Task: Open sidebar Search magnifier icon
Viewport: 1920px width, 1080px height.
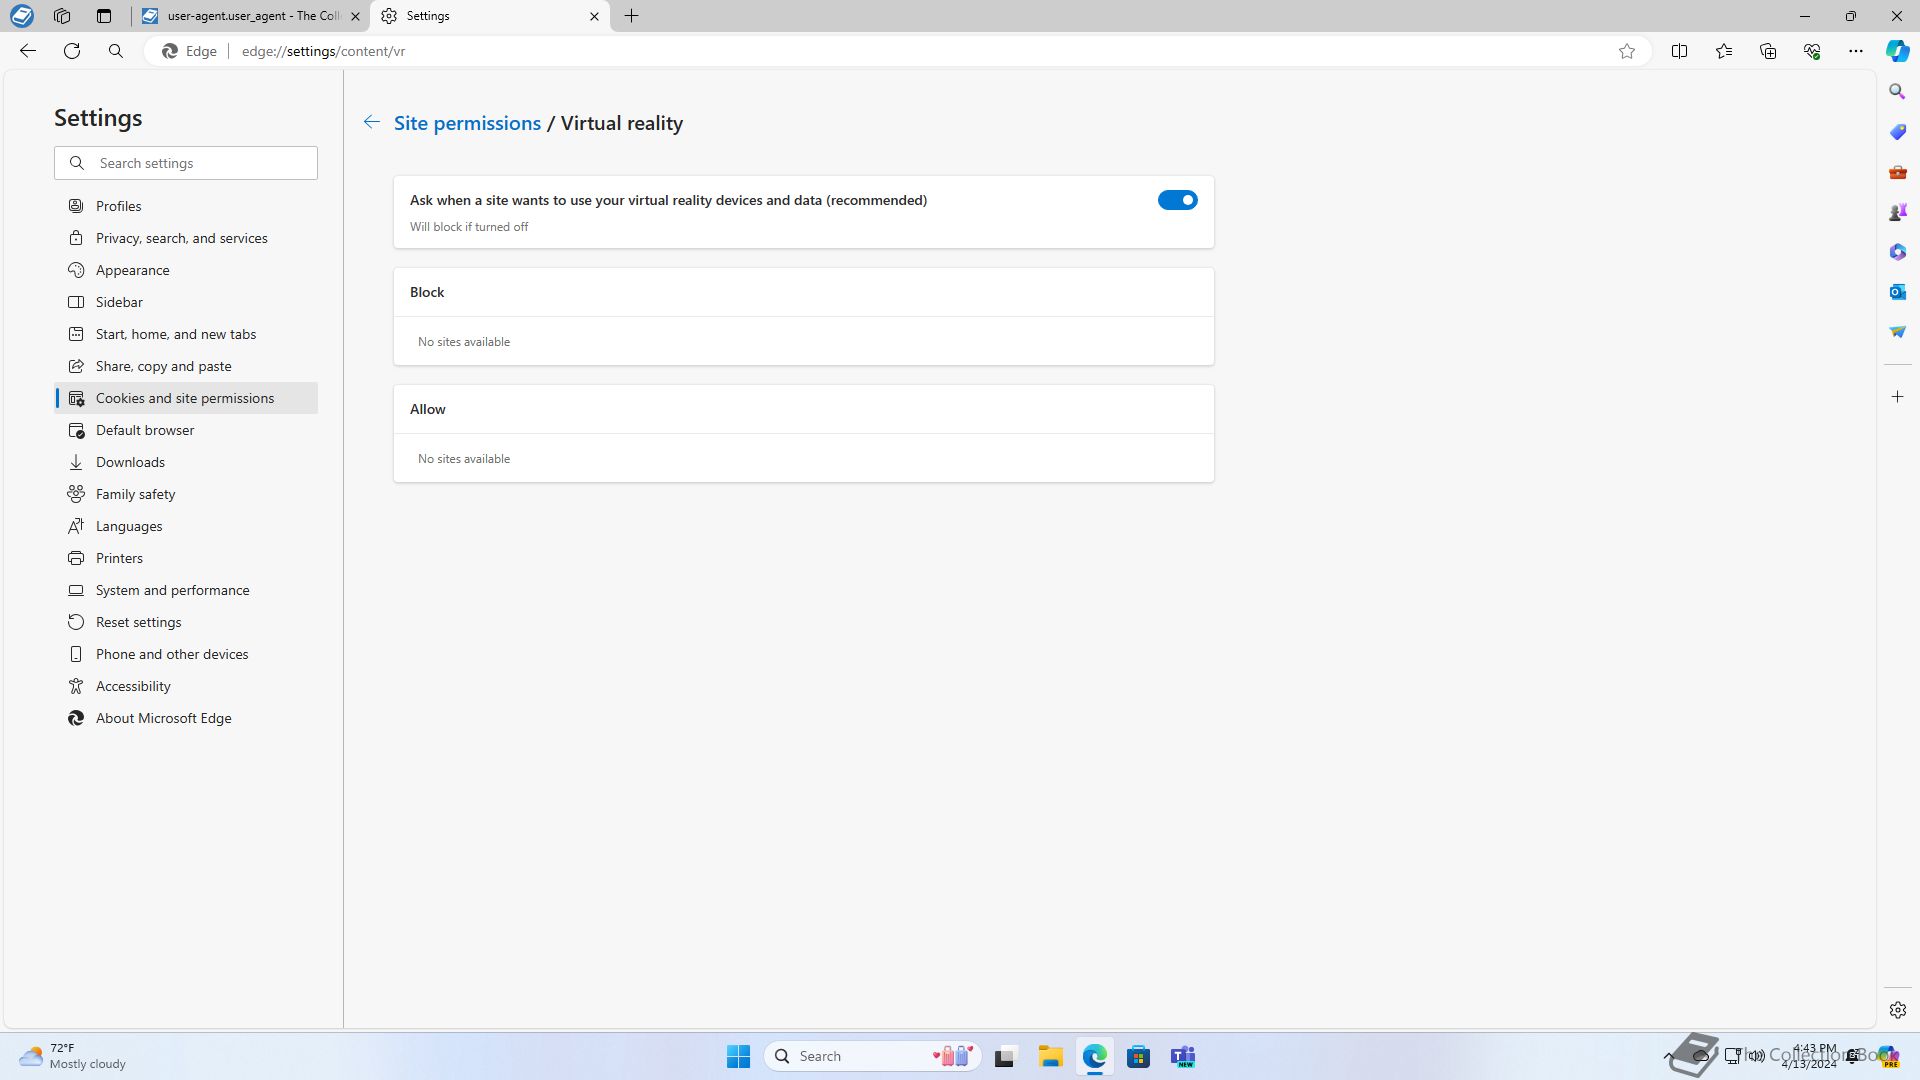Action: (1897, 91)
